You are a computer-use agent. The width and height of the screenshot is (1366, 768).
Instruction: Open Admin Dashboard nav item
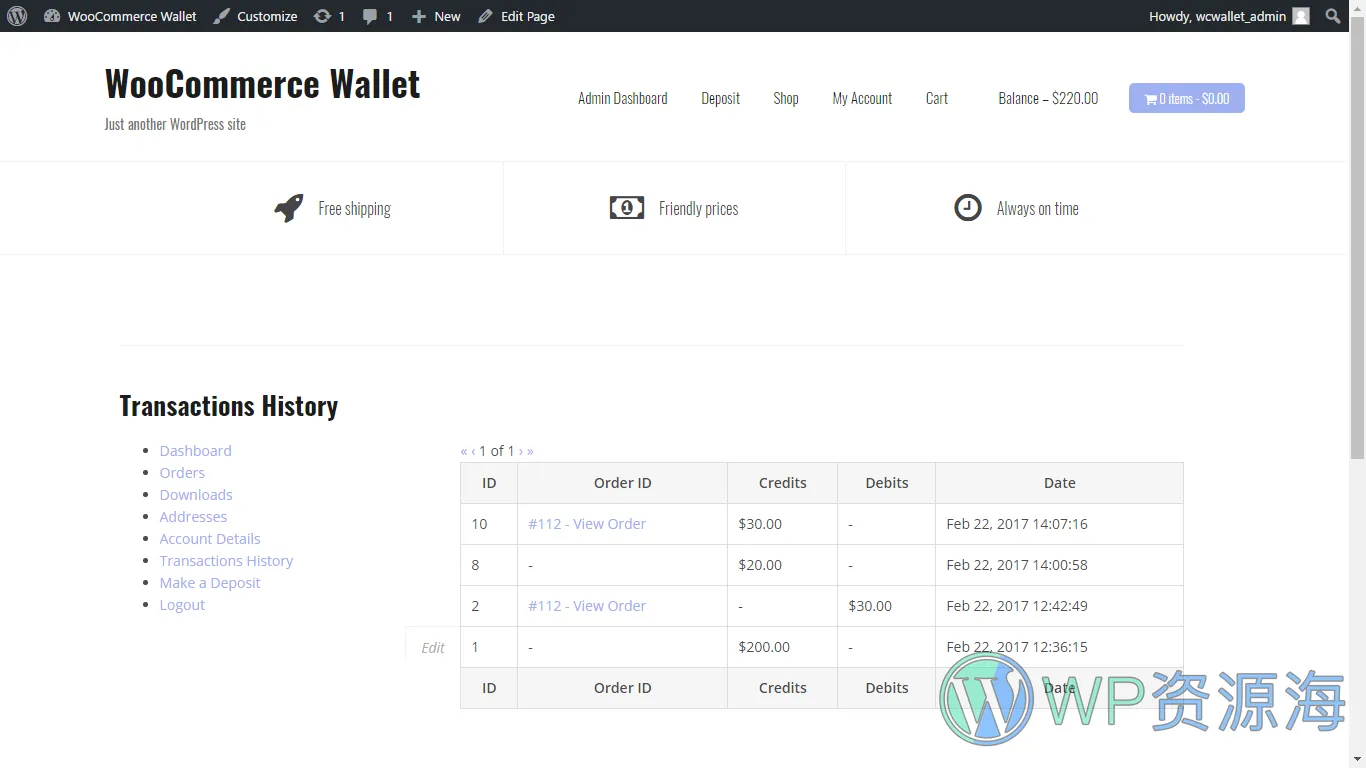pos(623,98)
